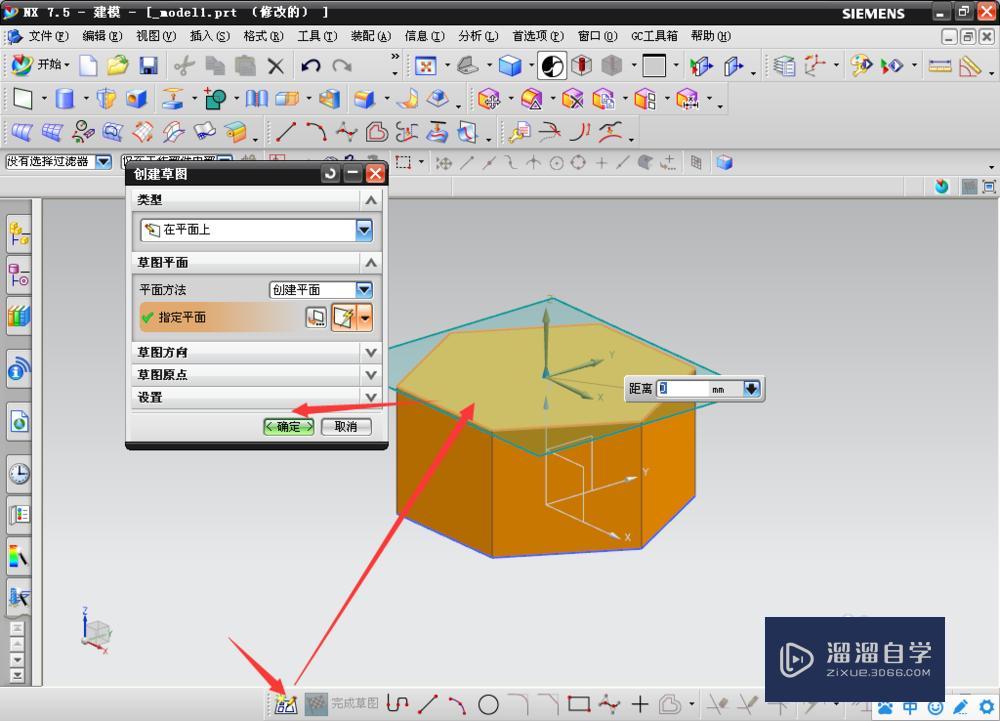Select the Cylinder feature icon
The height and width of the screenshot is (721, 1000).
tap(64, 99)
